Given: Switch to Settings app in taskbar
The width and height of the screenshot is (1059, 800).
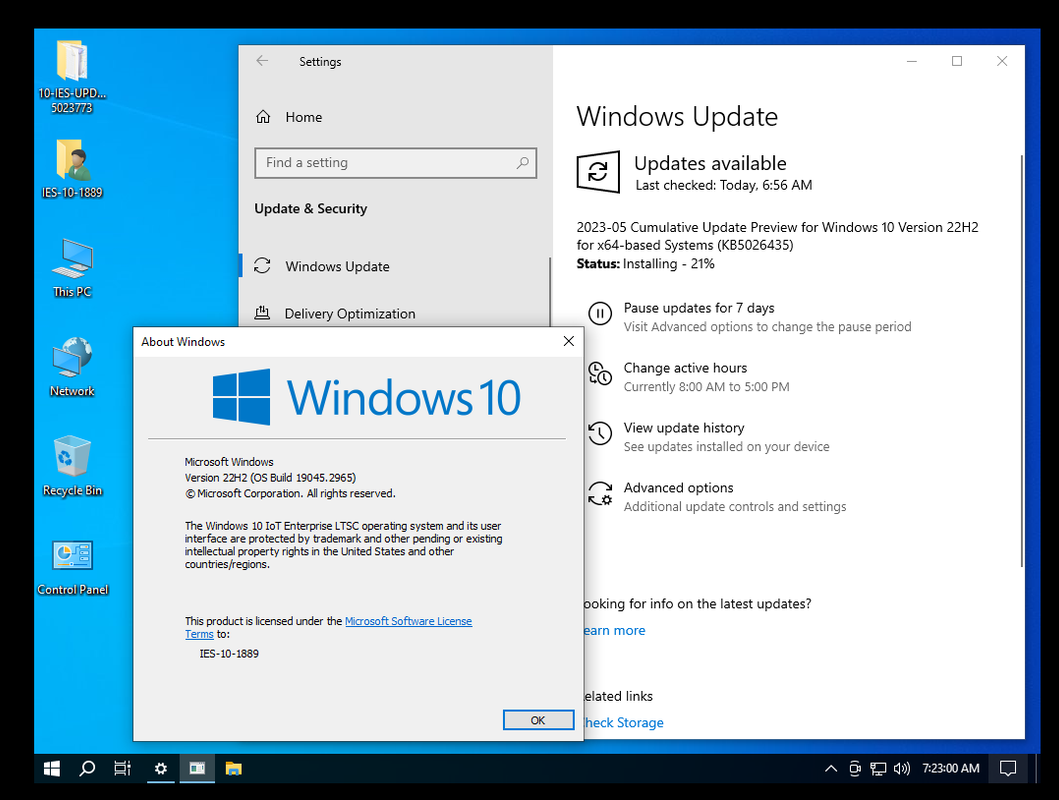Looking at the screenshot, I should tap(161, 768).
